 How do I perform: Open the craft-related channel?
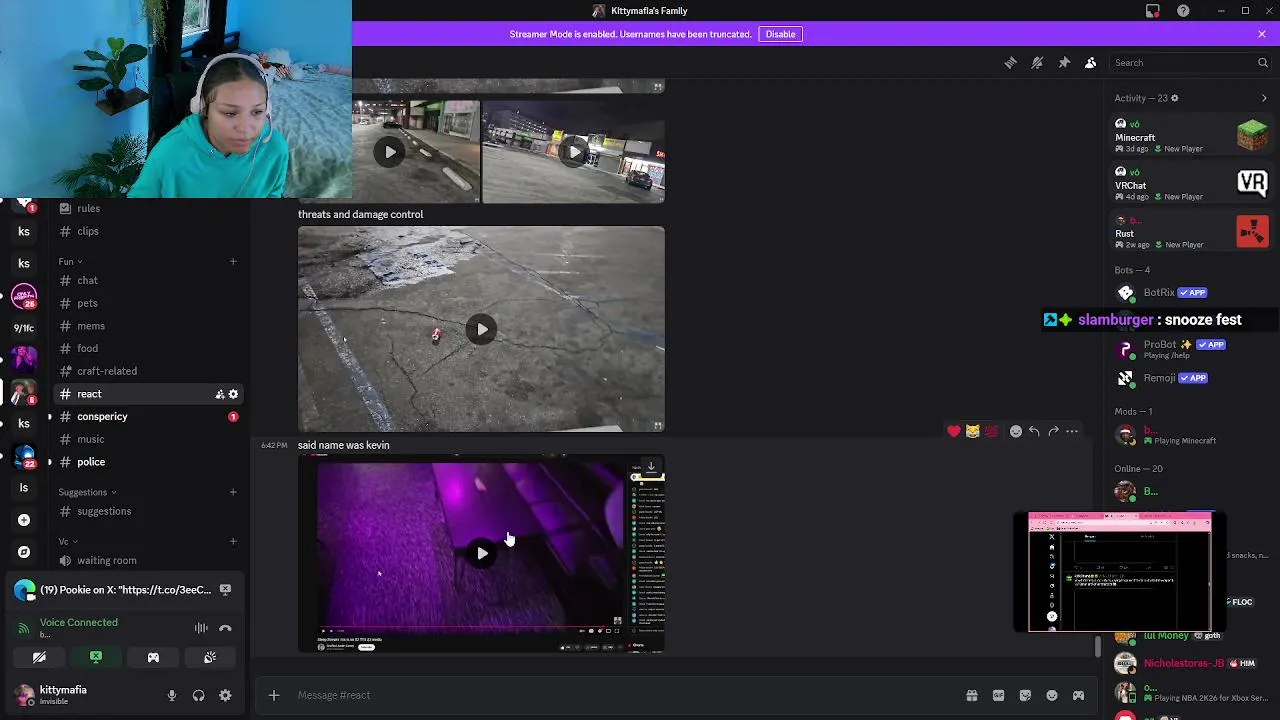point(147,371)
